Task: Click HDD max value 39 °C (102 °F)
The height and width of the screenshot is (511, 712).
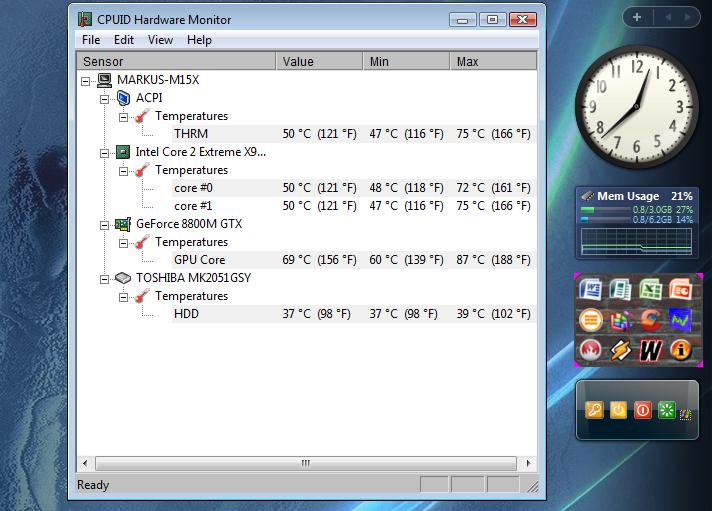Action: click(493, 314)
